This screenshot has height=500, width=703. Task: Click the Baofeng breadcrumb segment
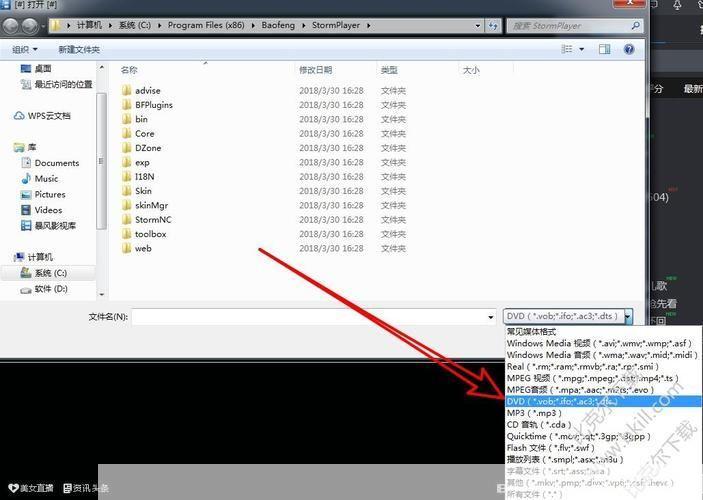(278, 26)
